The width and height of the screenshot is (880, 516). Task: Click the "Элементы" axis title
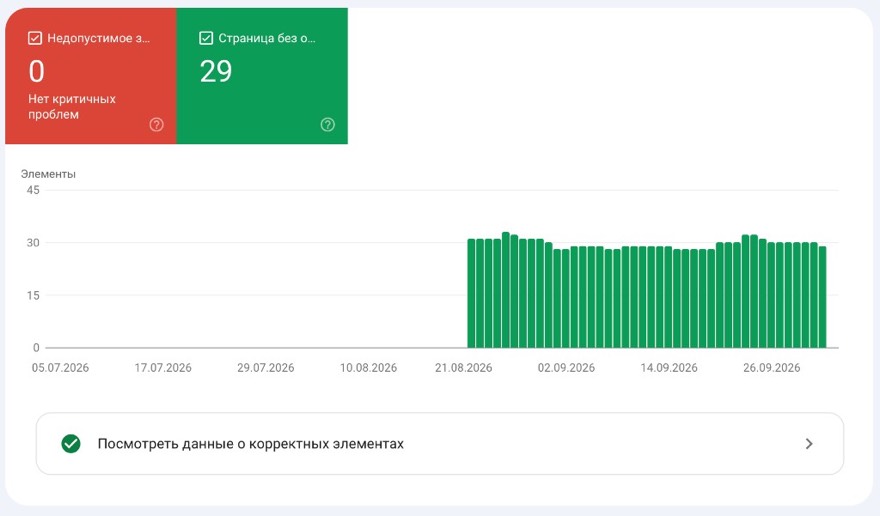(x=48, y=174)
